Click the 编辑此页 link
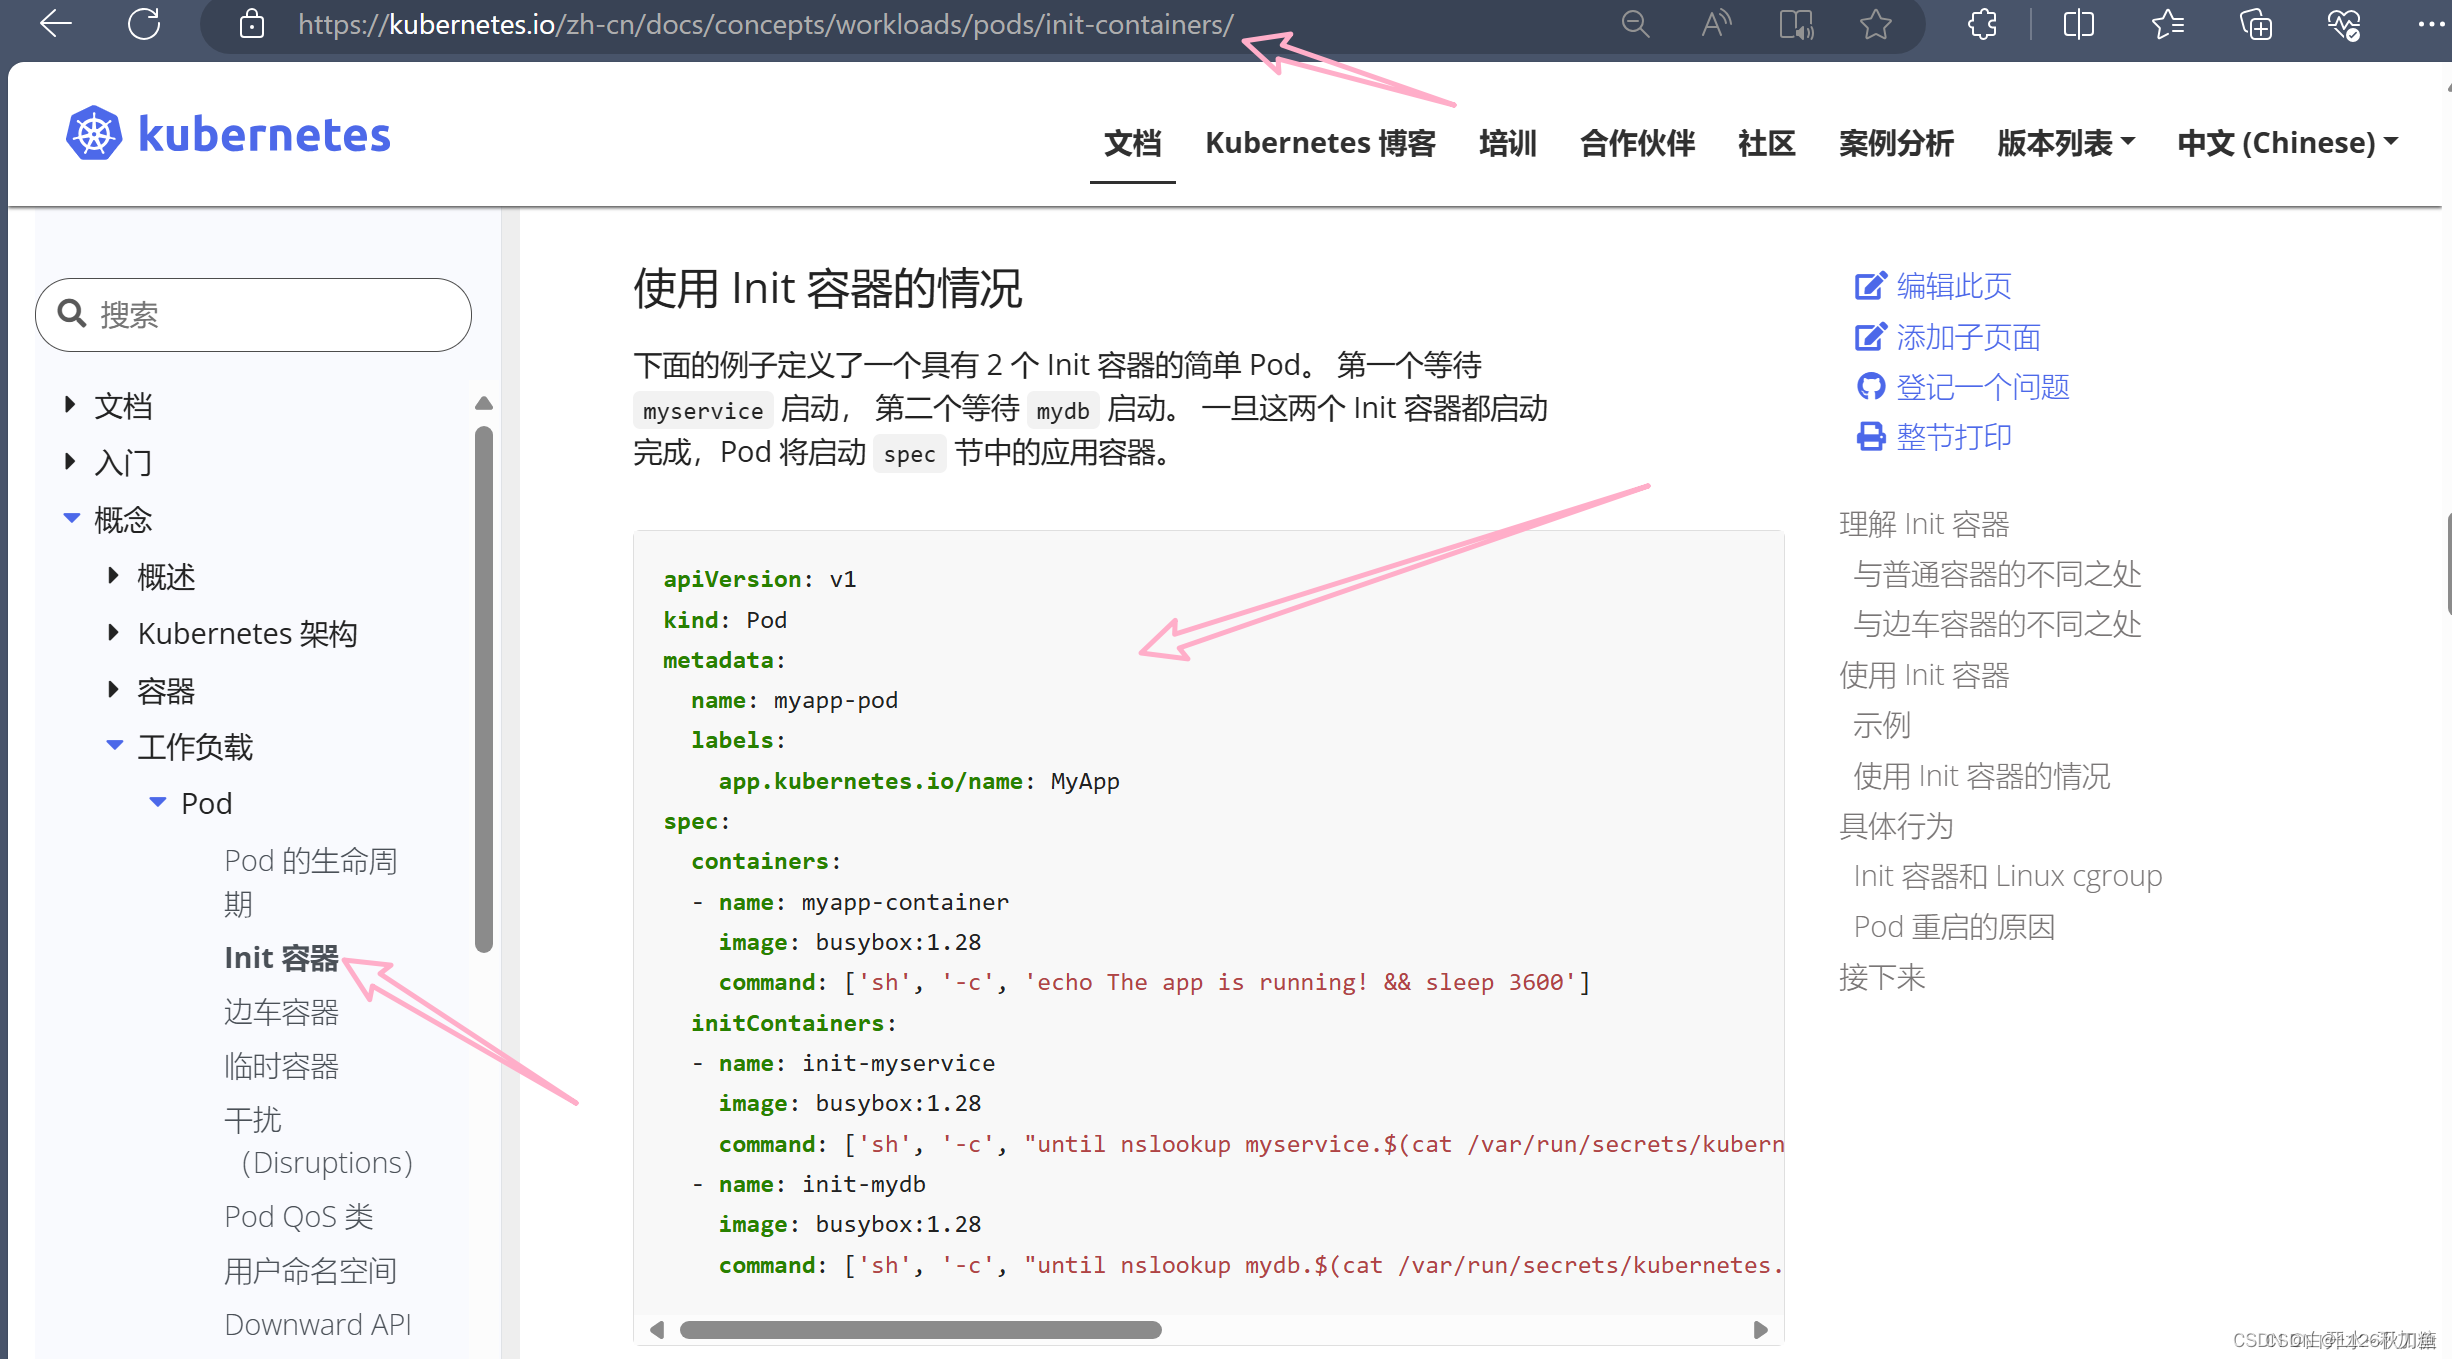 click(x=1954, y=286)
